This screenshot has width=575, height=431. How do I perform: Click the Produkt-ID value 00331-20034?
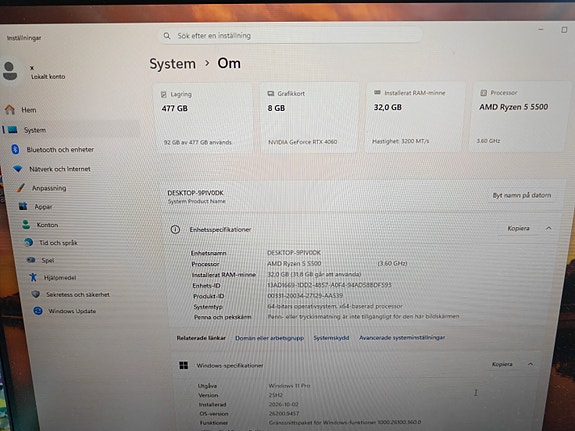(305, 295)
